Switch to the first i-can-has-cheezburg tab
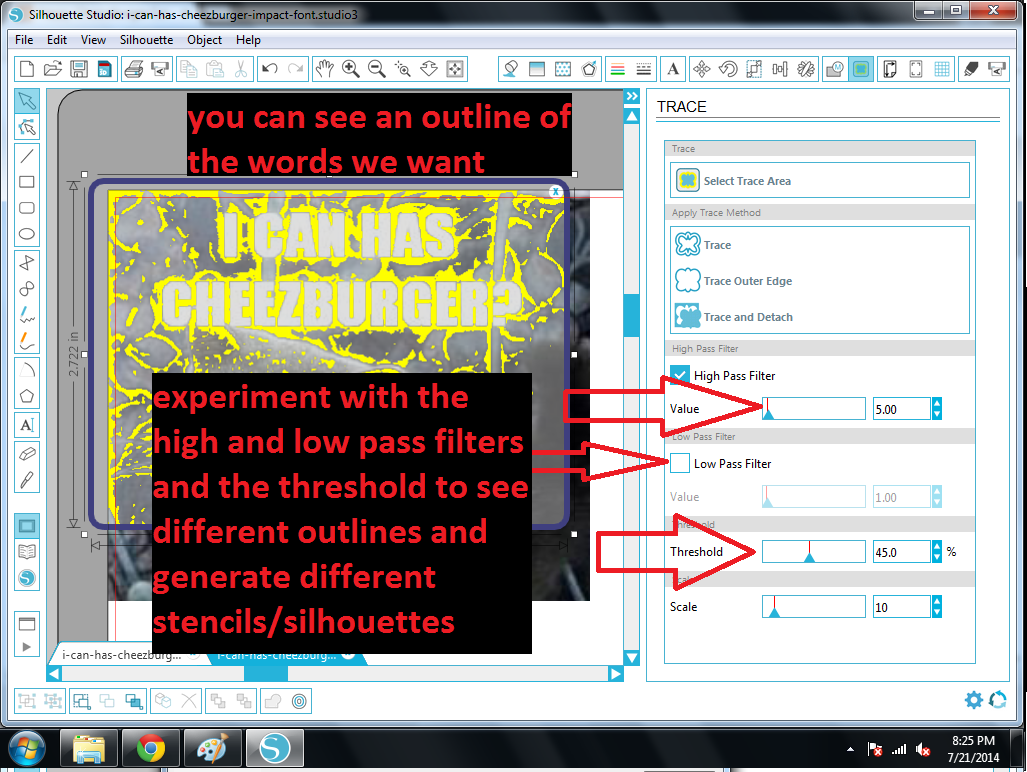Image resolution: width=1027 pixels, height=772 pixels. 124,655
